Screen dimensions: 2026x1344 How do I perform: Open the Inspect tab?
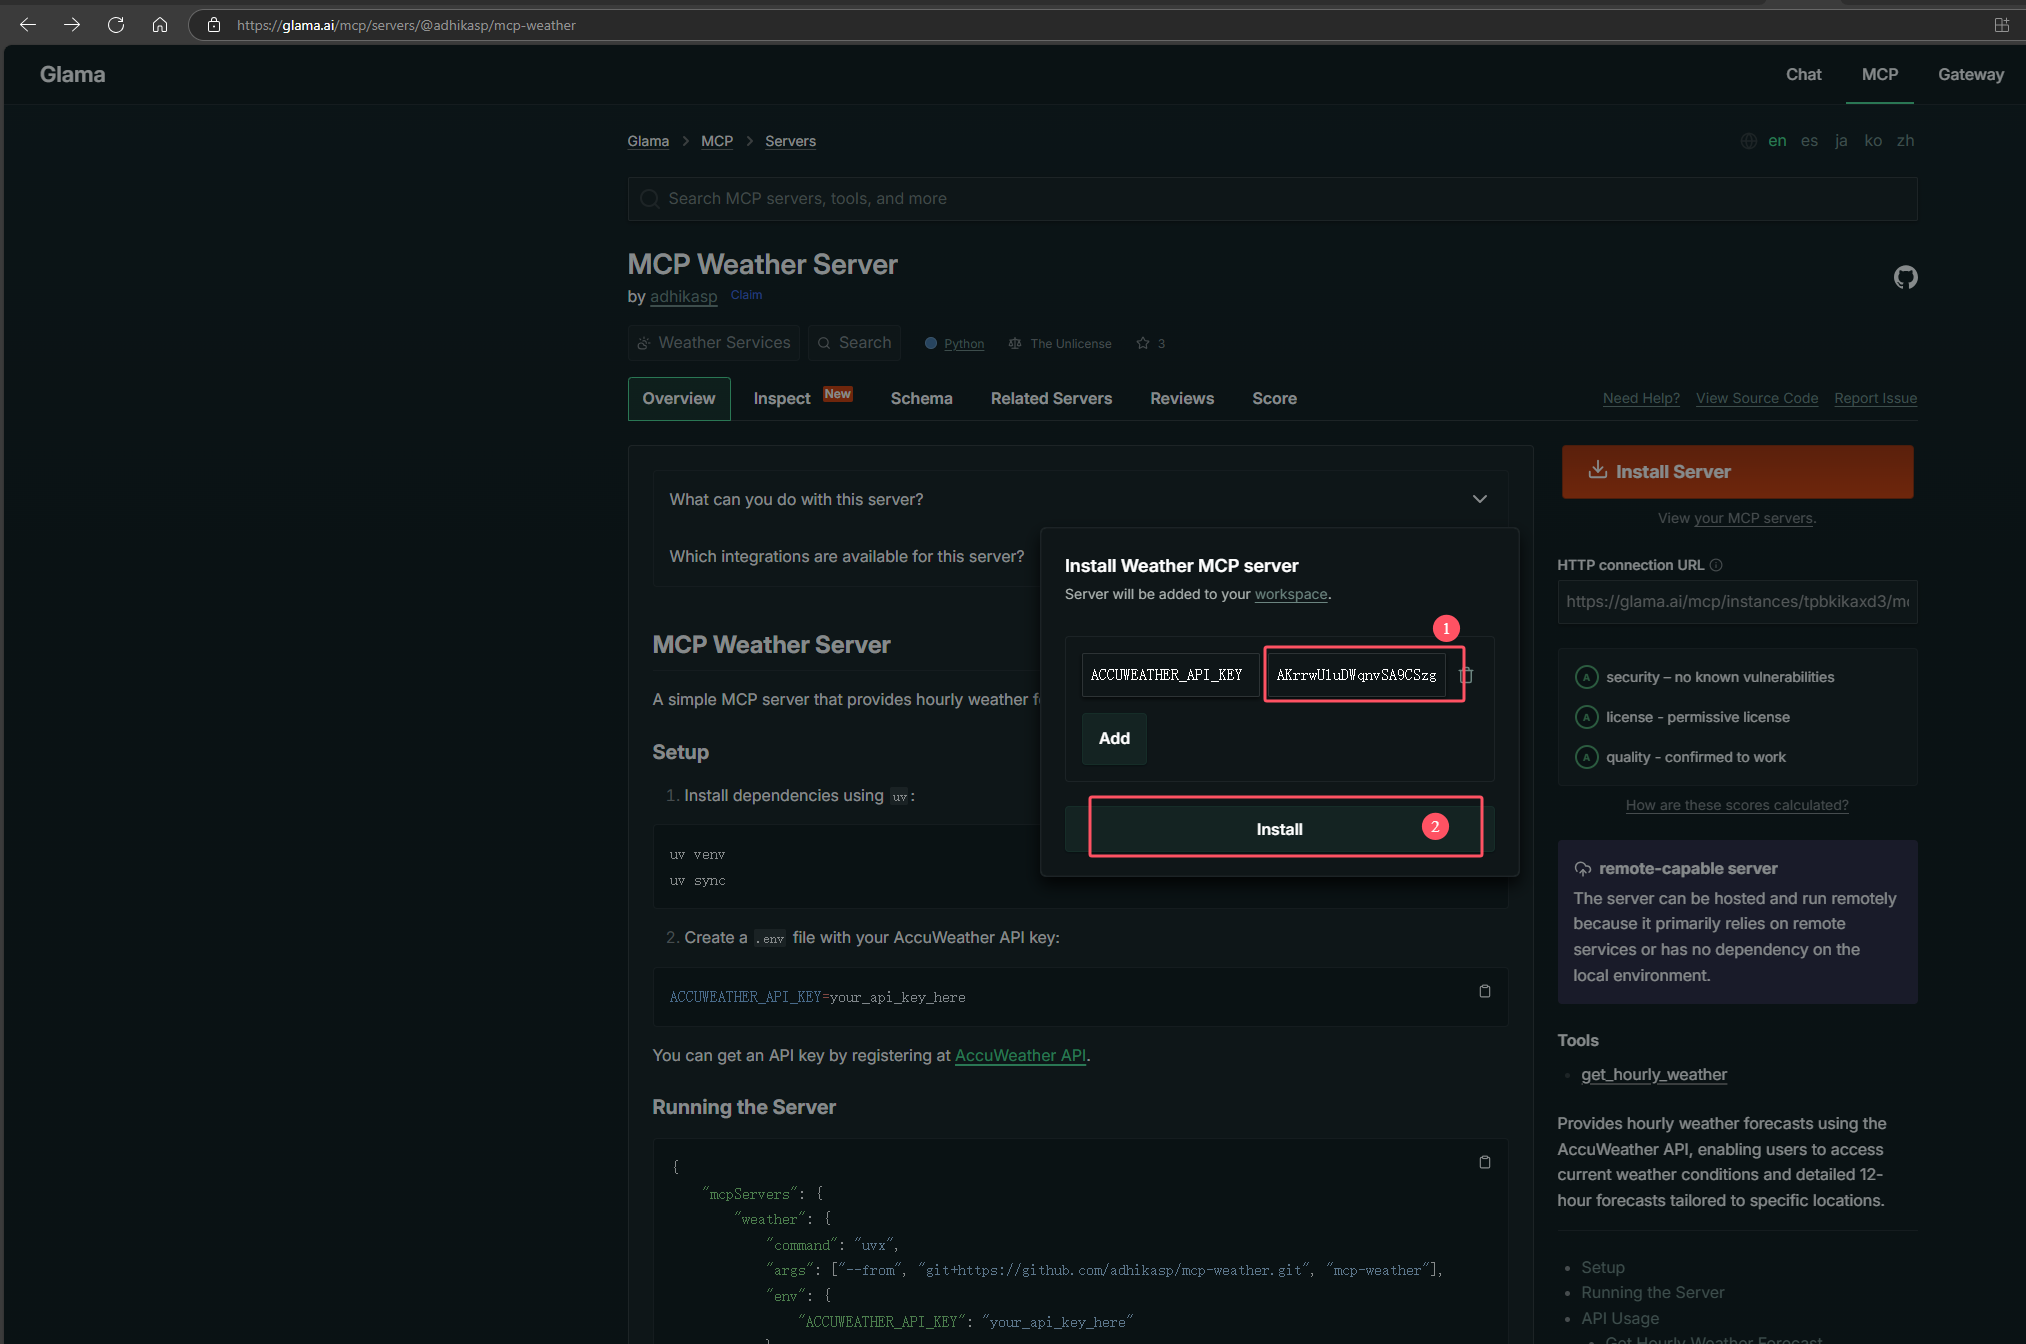[x=782, y=399]
